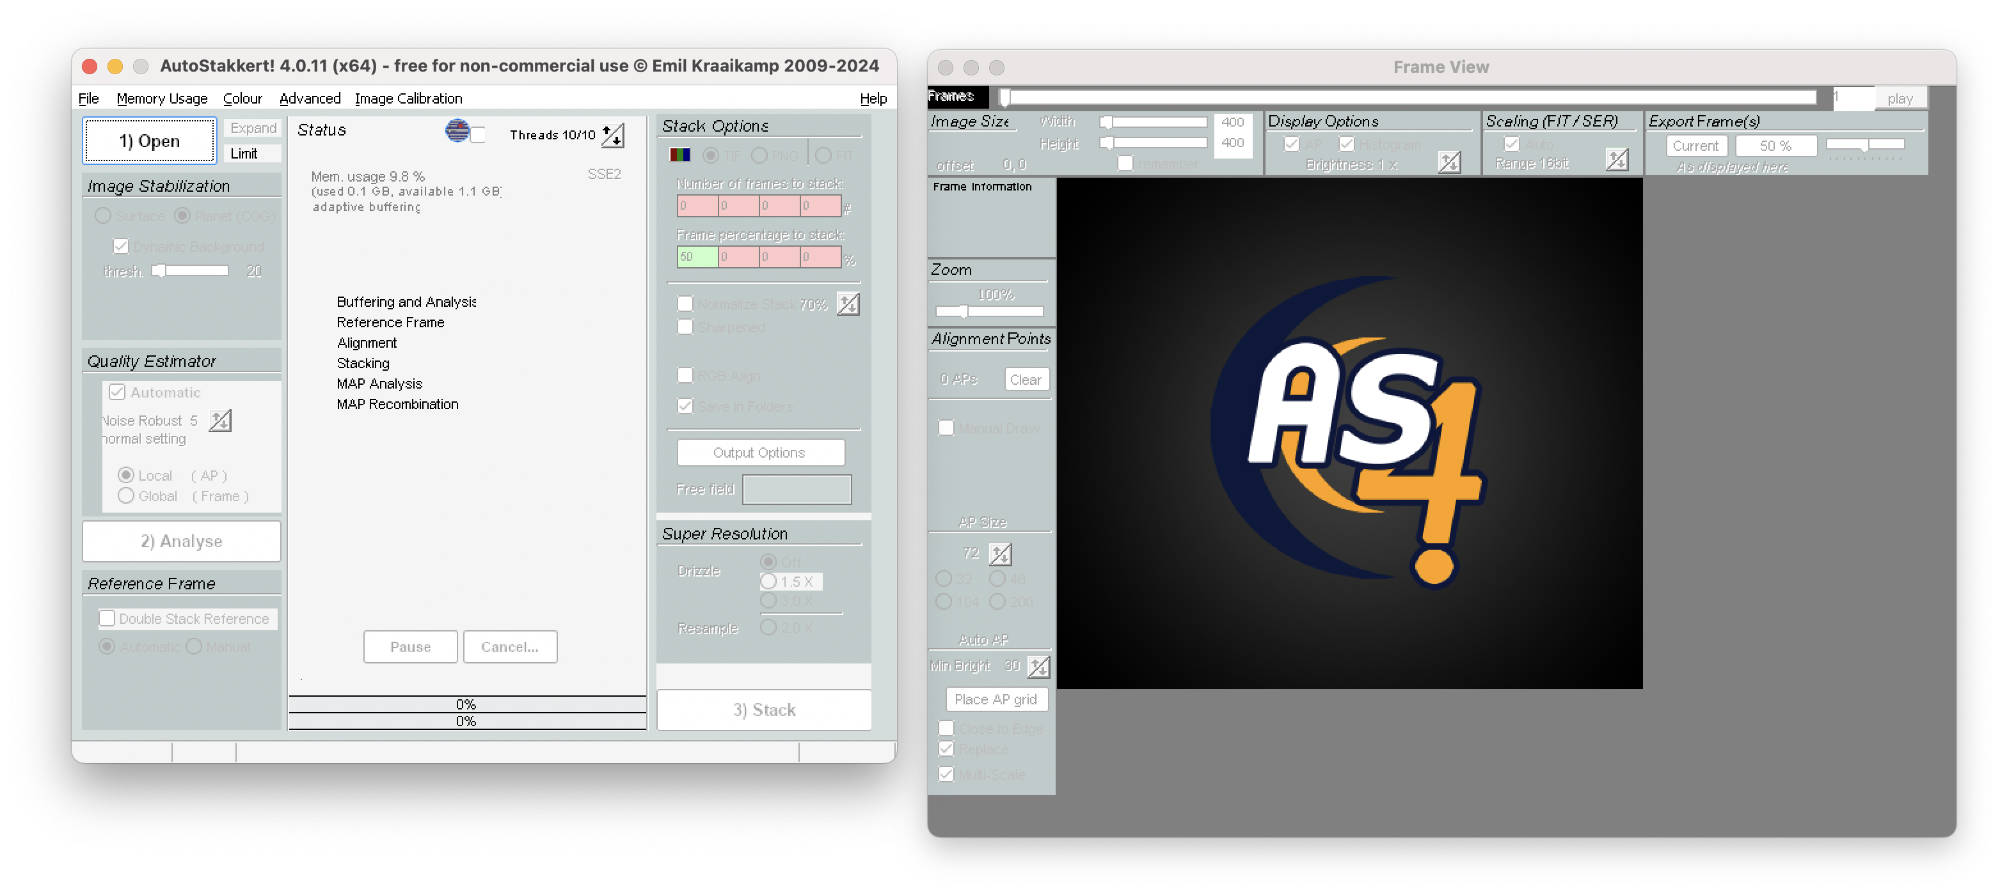Viewport: 2000px width, 891px height.
Task: Open Output Options
Action: tap(760, 453)
